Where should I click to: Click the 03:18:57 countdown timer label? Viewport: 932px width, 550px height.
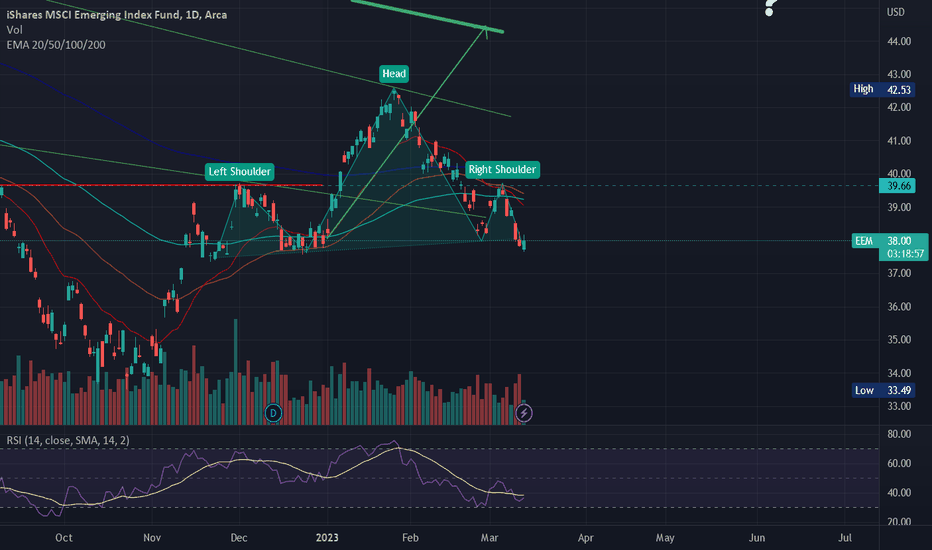905,254
